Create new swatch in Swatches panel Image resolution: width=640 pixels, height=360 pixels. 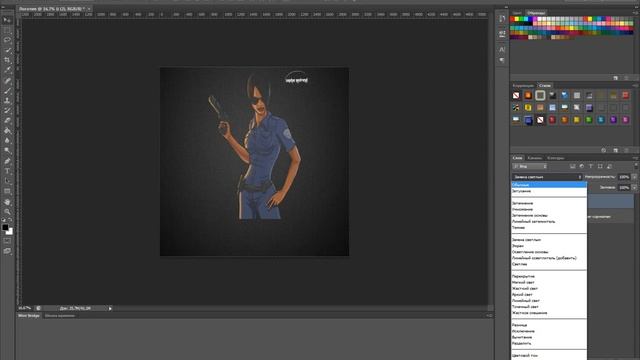tap(616, 78)
